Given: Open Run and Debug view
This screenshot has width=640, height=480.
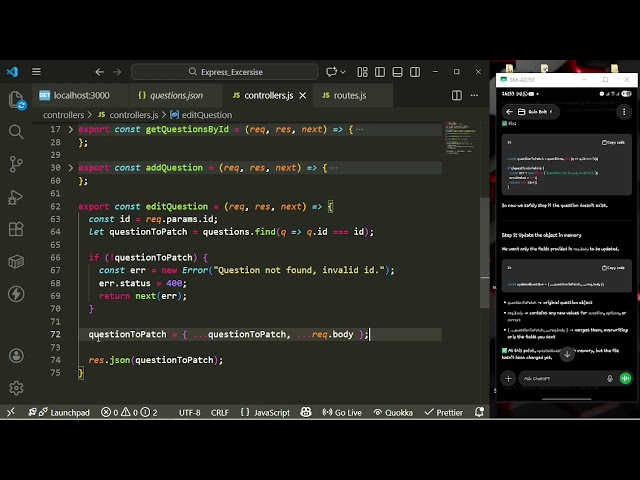Looking at the screenshot, I should (16, 197).
